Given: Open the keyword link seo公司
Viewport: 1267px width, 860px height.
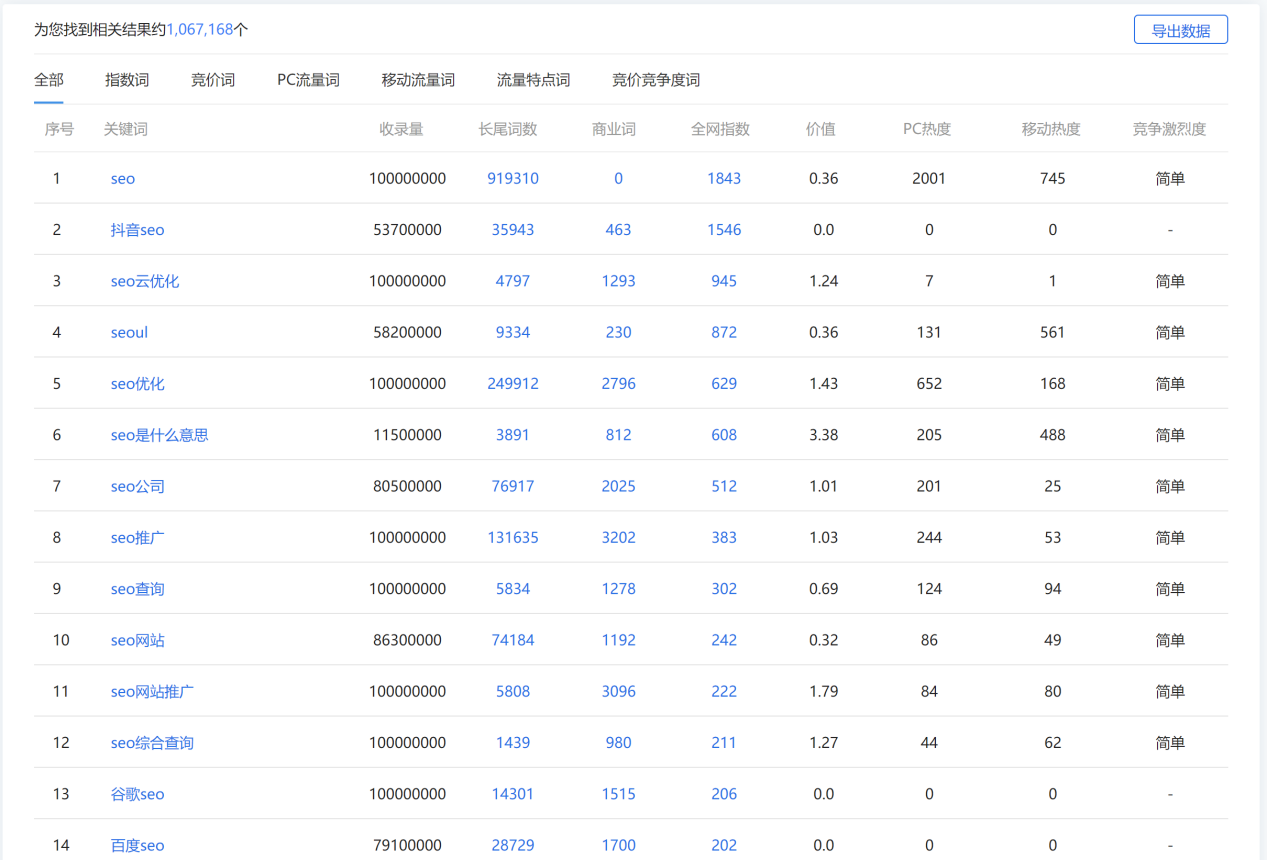Looking at the screenshot, I should [137, 486].
